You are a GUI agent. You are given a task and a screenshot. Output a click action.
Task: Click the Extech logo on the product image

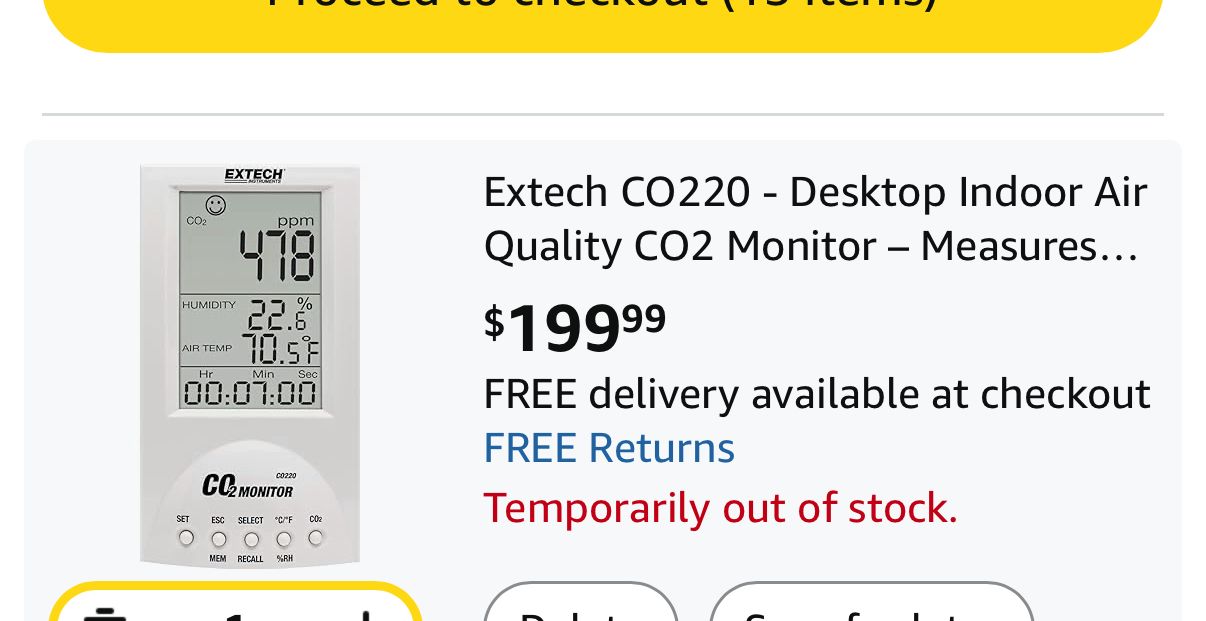[254, 176]
